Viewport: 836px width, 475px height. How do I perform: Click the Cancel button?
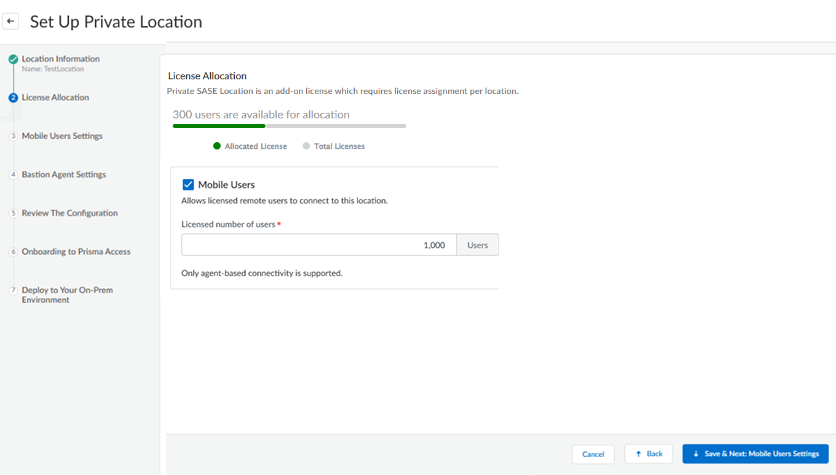[593, 454]
